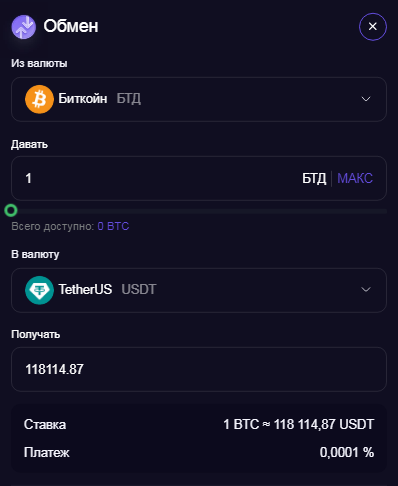Viewport: 398px width, 486px height.
Task: Open the Биткойн from-currency selector
Action: pos(199,99)
